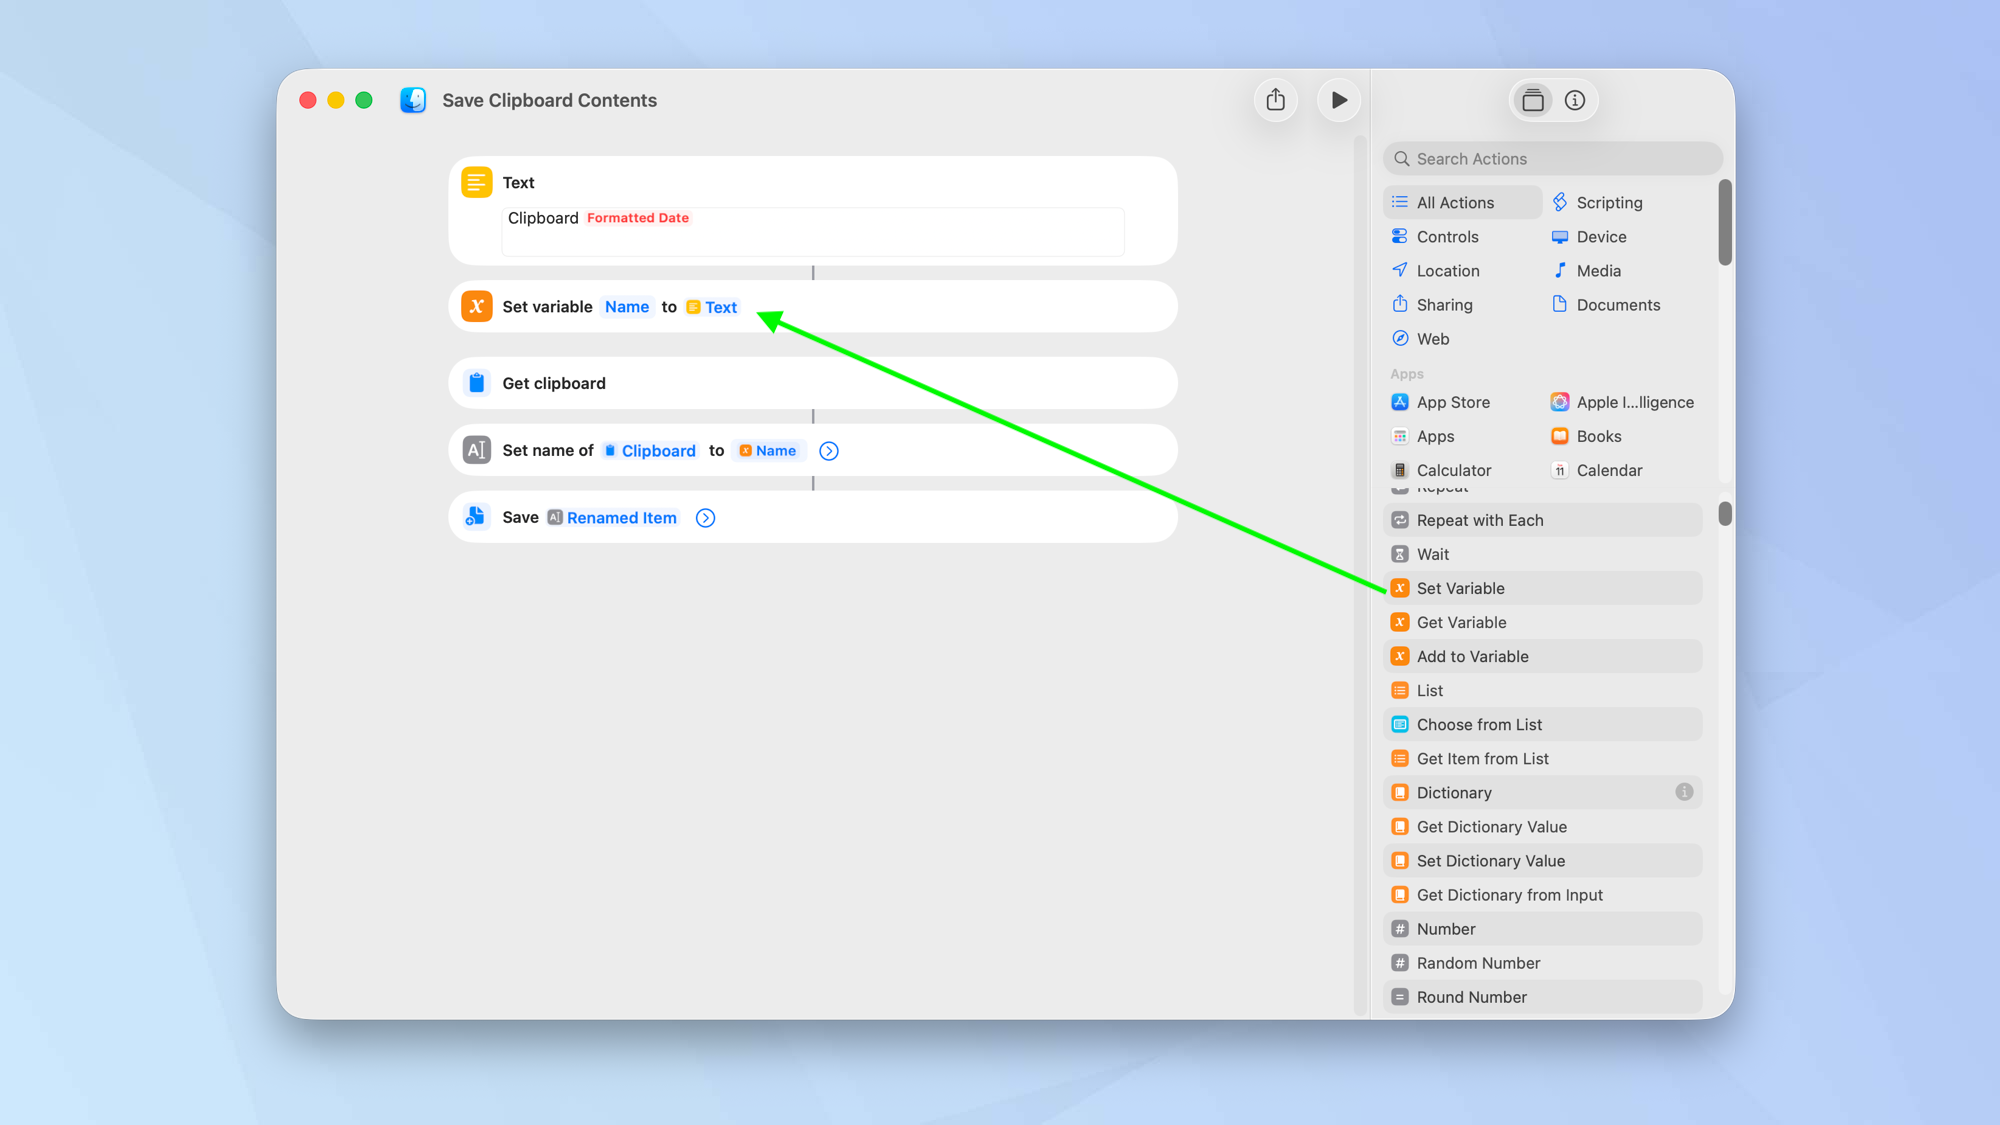Click the Dictionary action info badge
The image size is (2000, 1125).
pyautogui.click(x=1684, y=791)
